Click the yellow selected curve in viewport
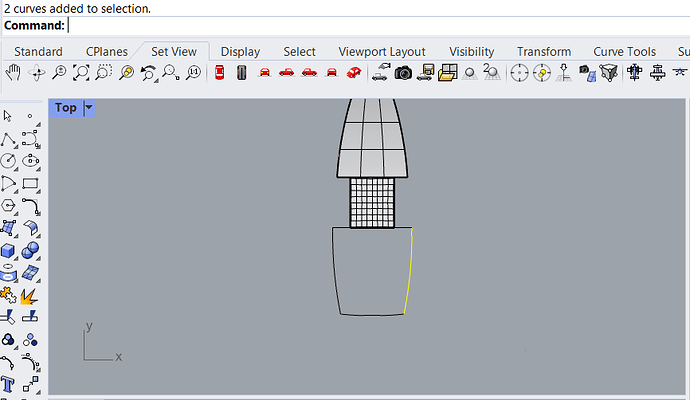Screen dimensions: 690x400 pos(409,273)
